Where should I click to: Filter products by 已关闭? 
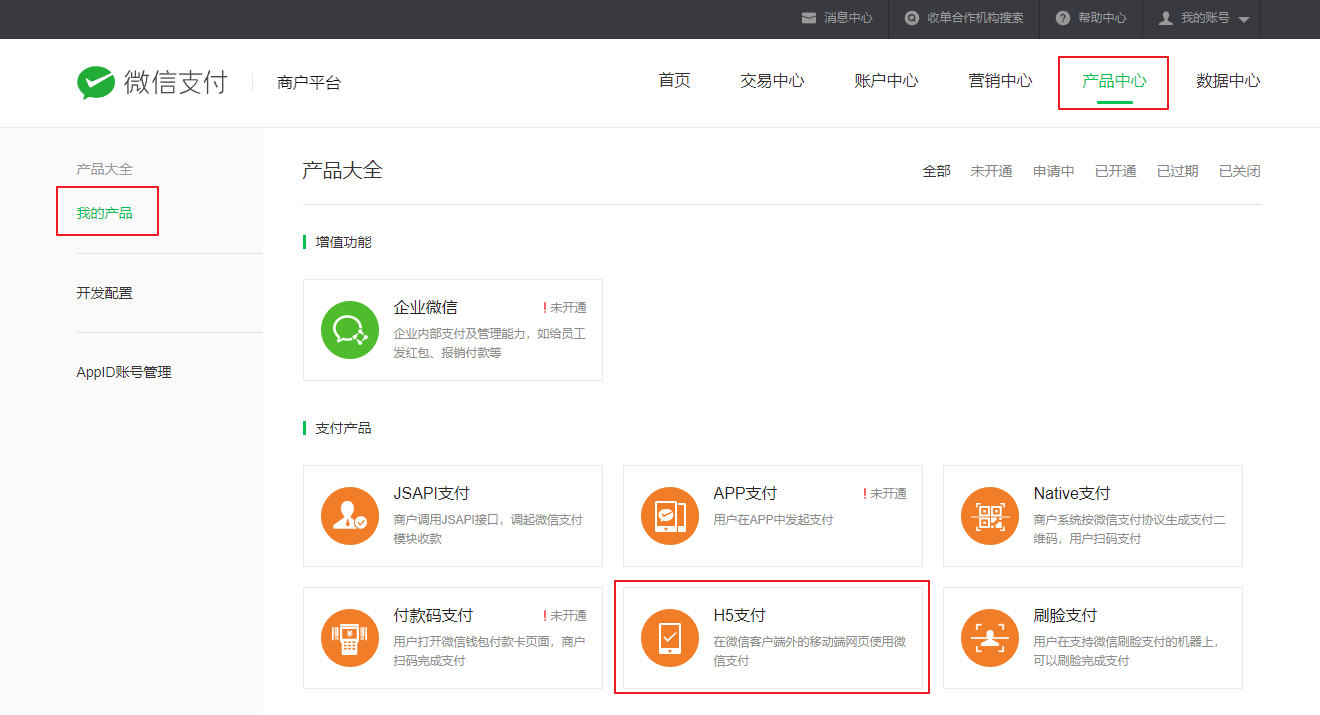(x=1240, y=171)
